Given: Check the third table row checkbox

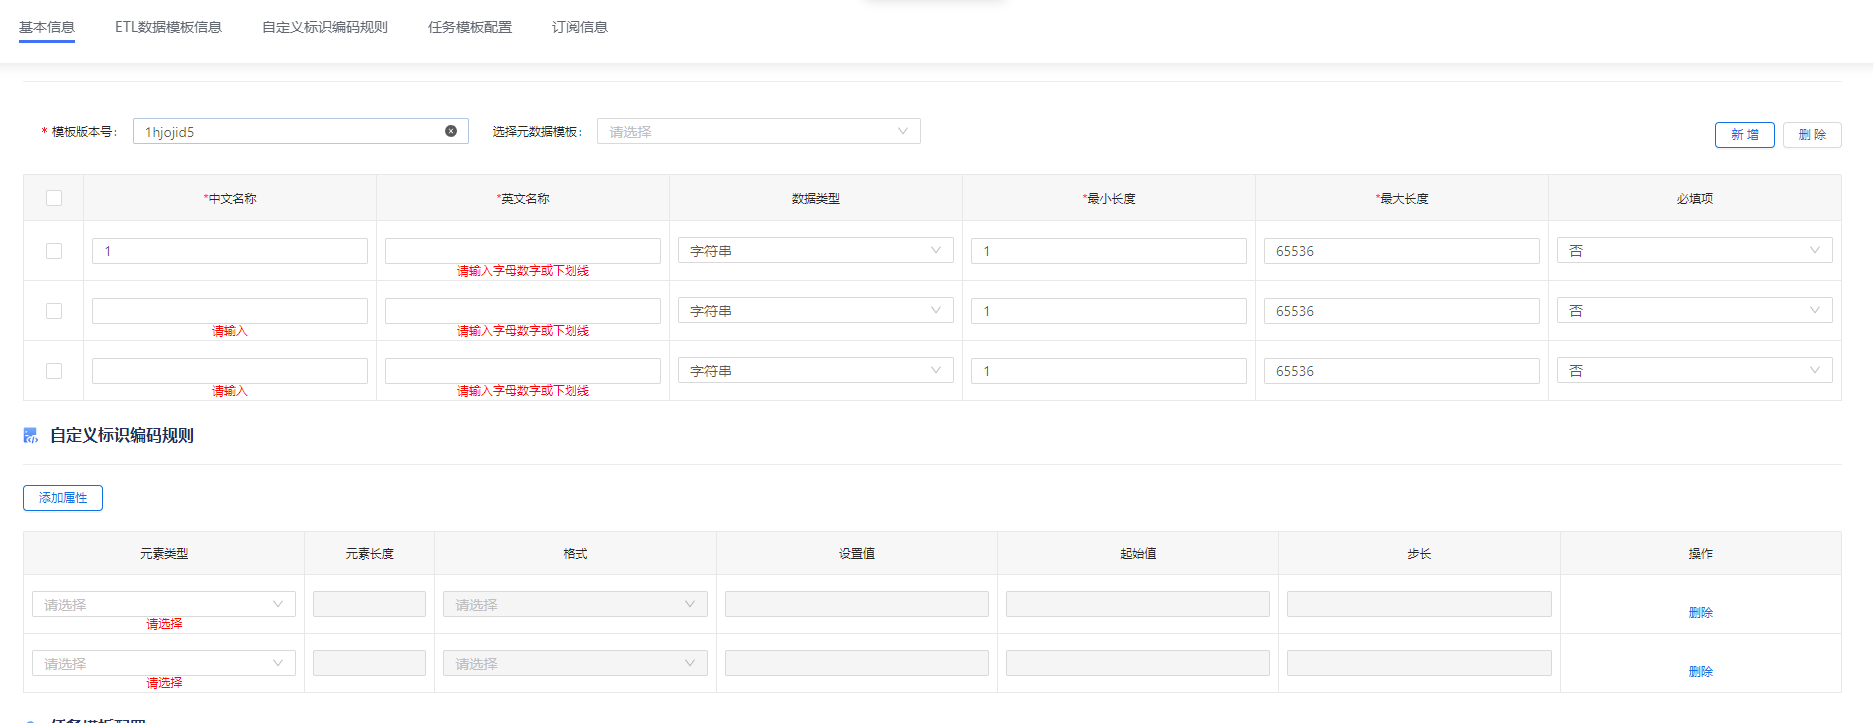Looking at the screenshot, I should click(54, 371).
